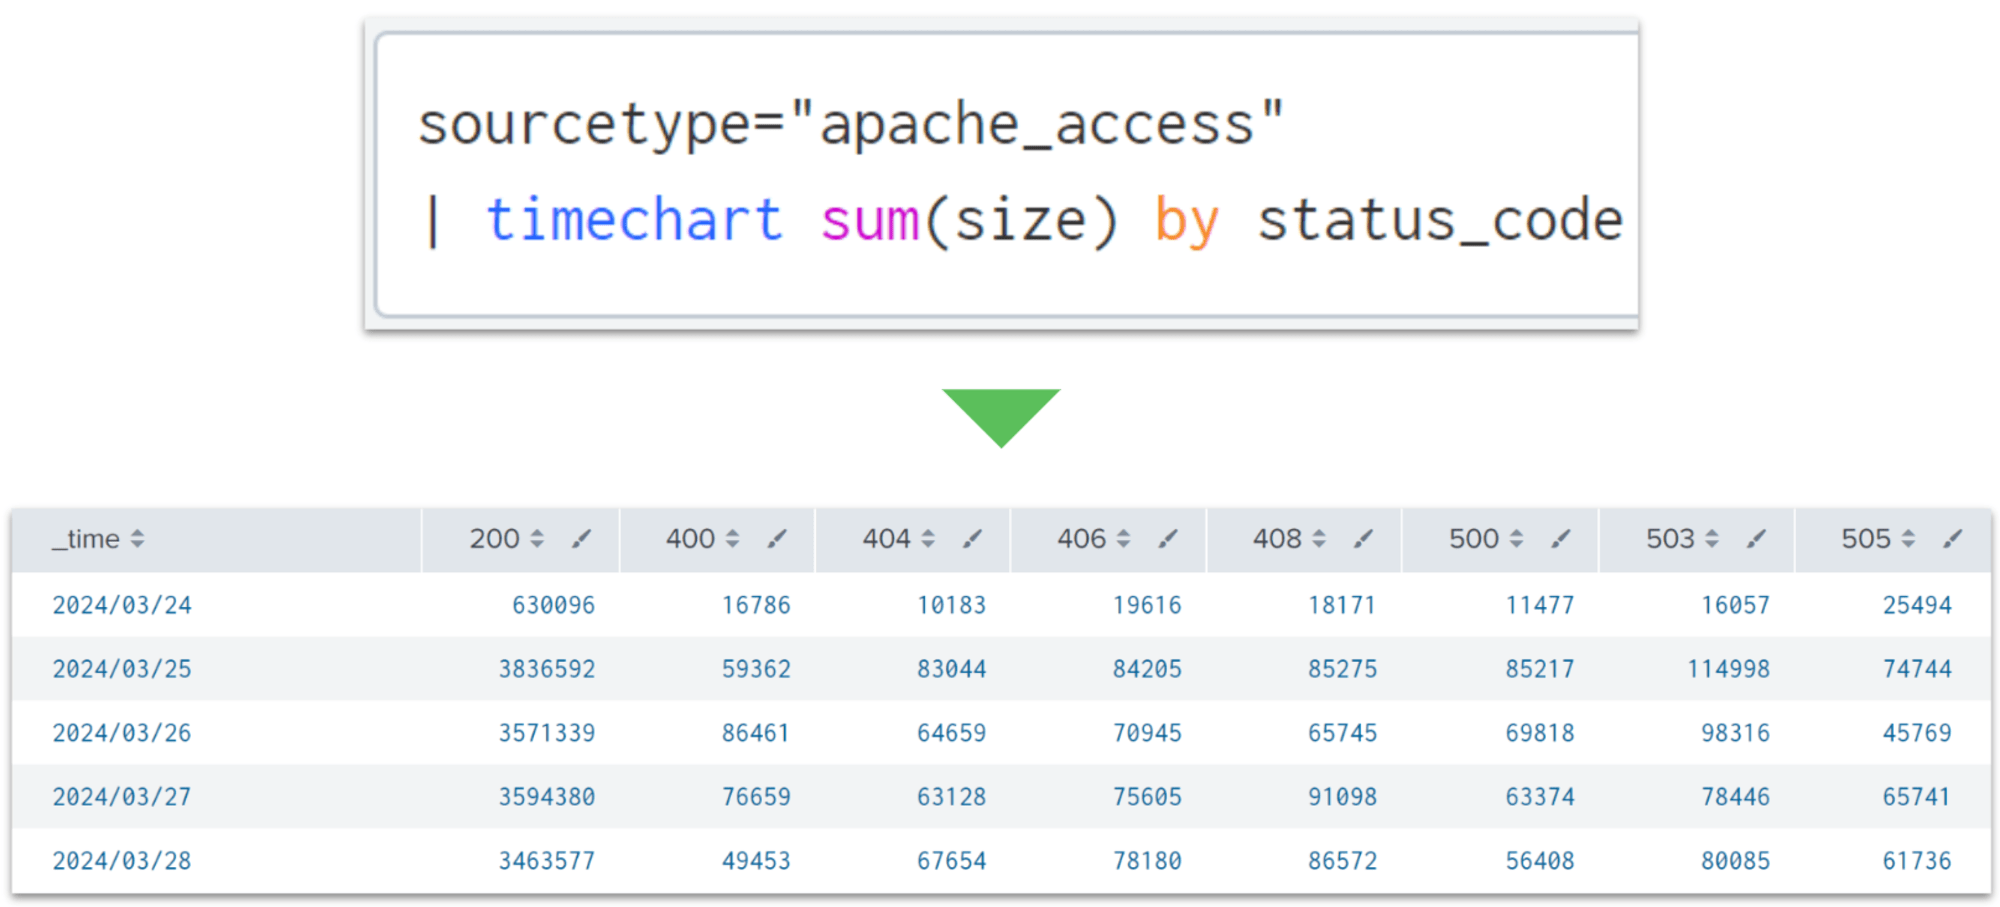Click the value 61736
The height and width of the screenshot is (907, 2000).
pos(1917,861)
